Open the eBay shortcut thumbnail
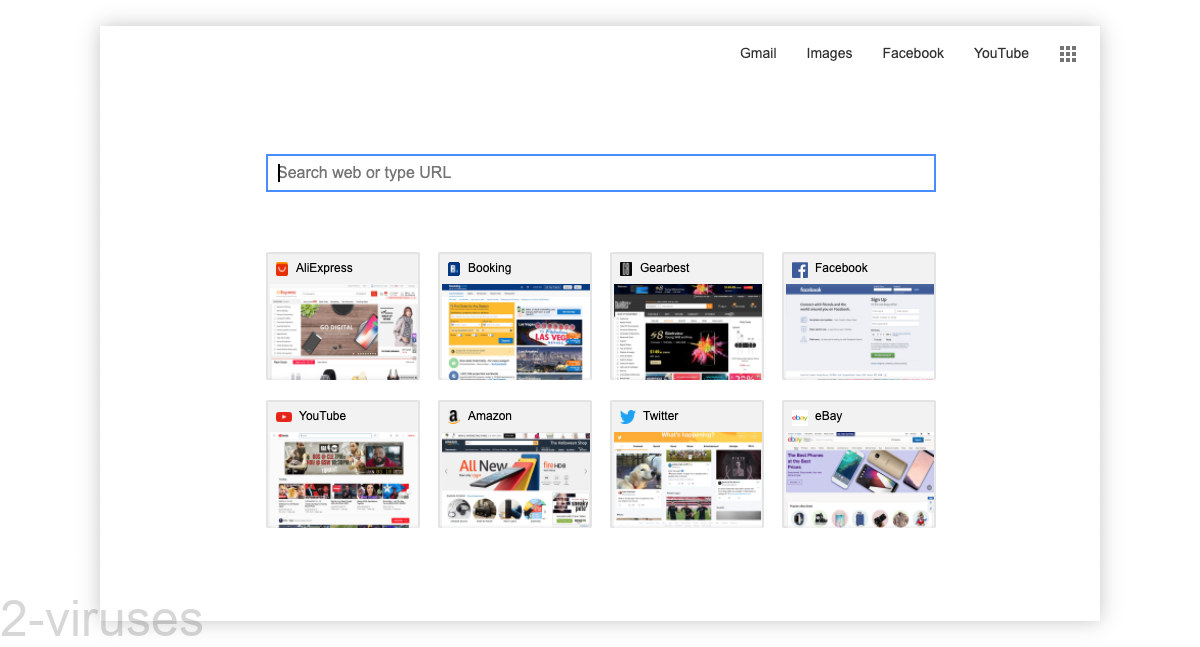This screenshot has height=647, width=1200. tap(858, 478)
